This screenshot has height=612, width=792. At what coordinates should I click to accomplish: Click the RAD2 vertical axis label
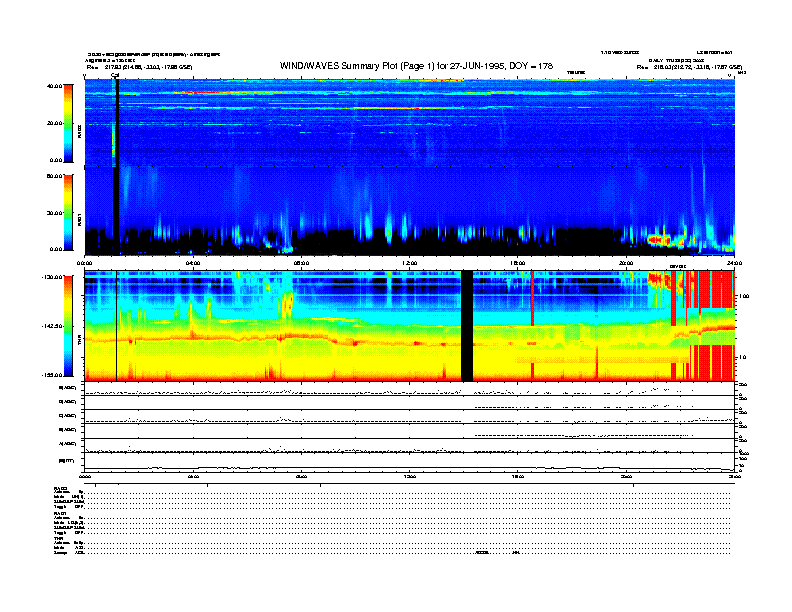[x=79, y=132]
